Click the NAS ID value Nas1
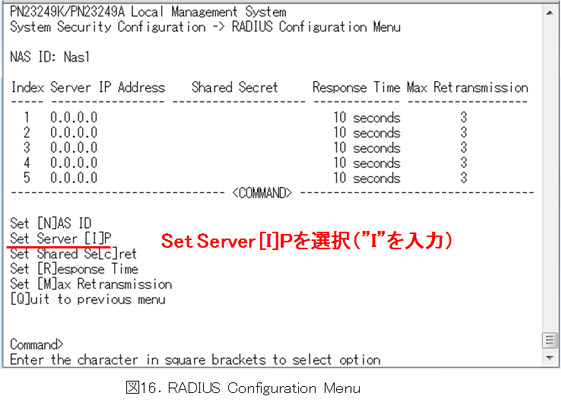This screenshot has width=561, height=410. 77,57
